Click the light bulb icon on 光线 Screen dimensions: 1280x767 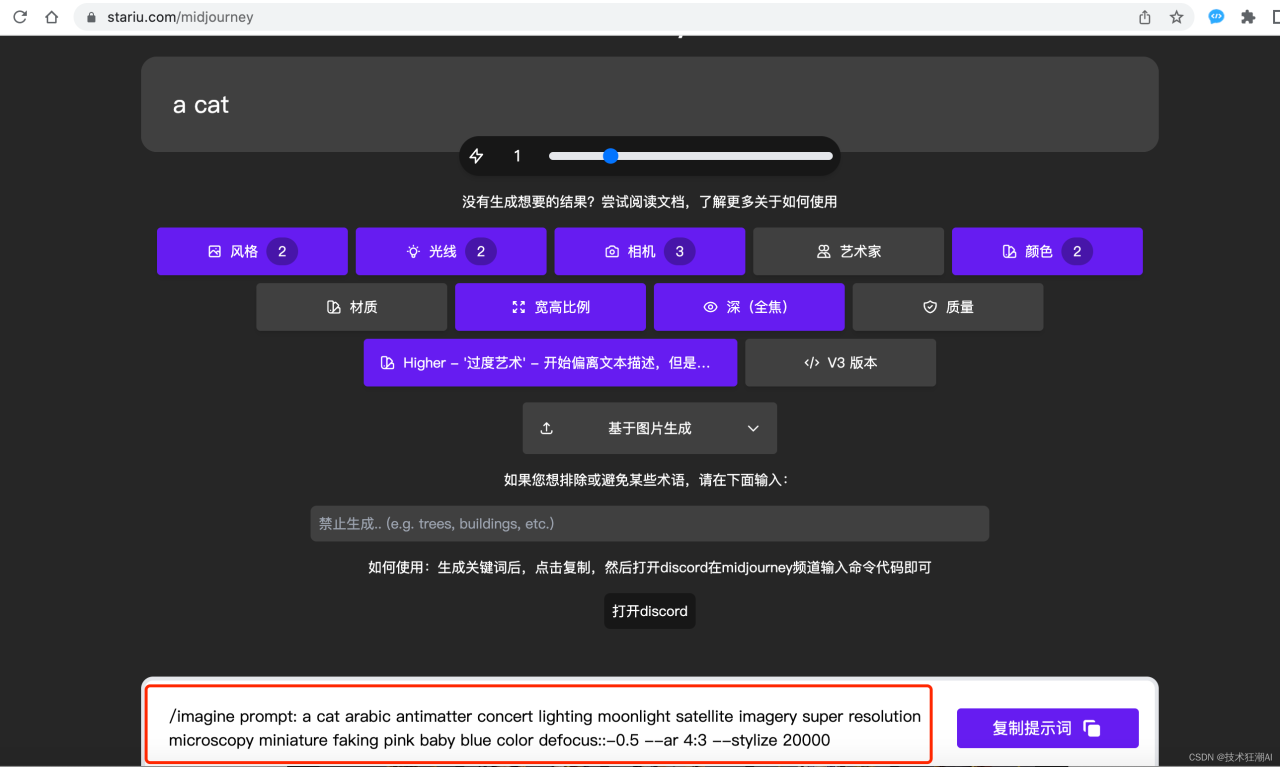click(413, 252)
